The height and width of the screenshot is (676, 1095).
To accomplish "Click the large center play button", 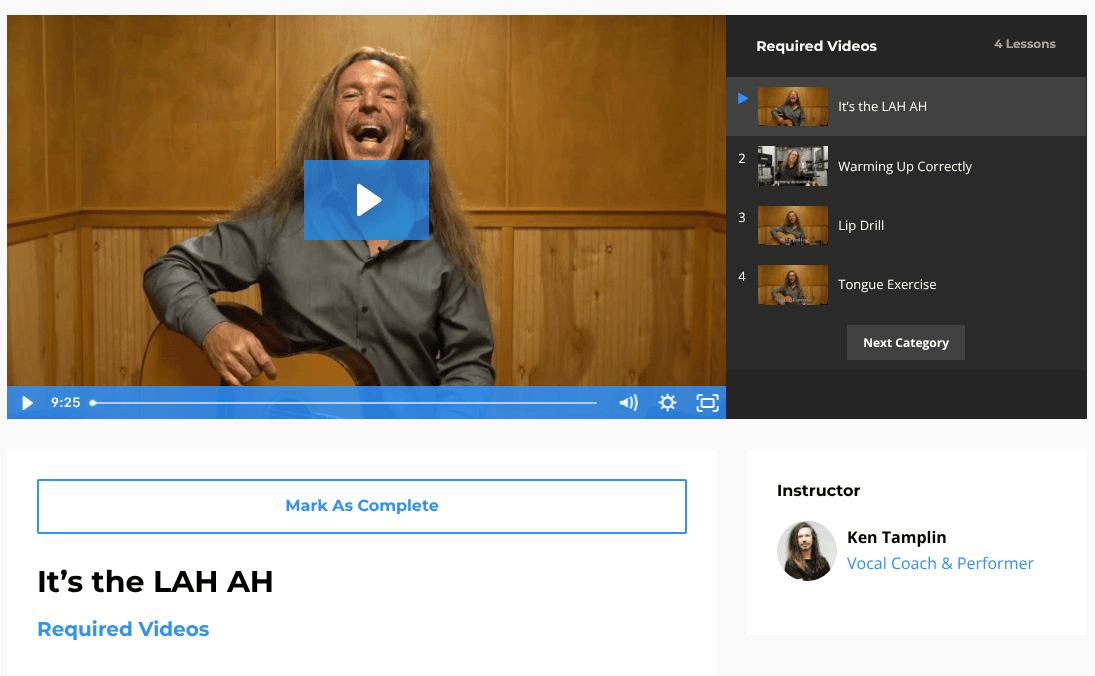I will tap(366, 200).
